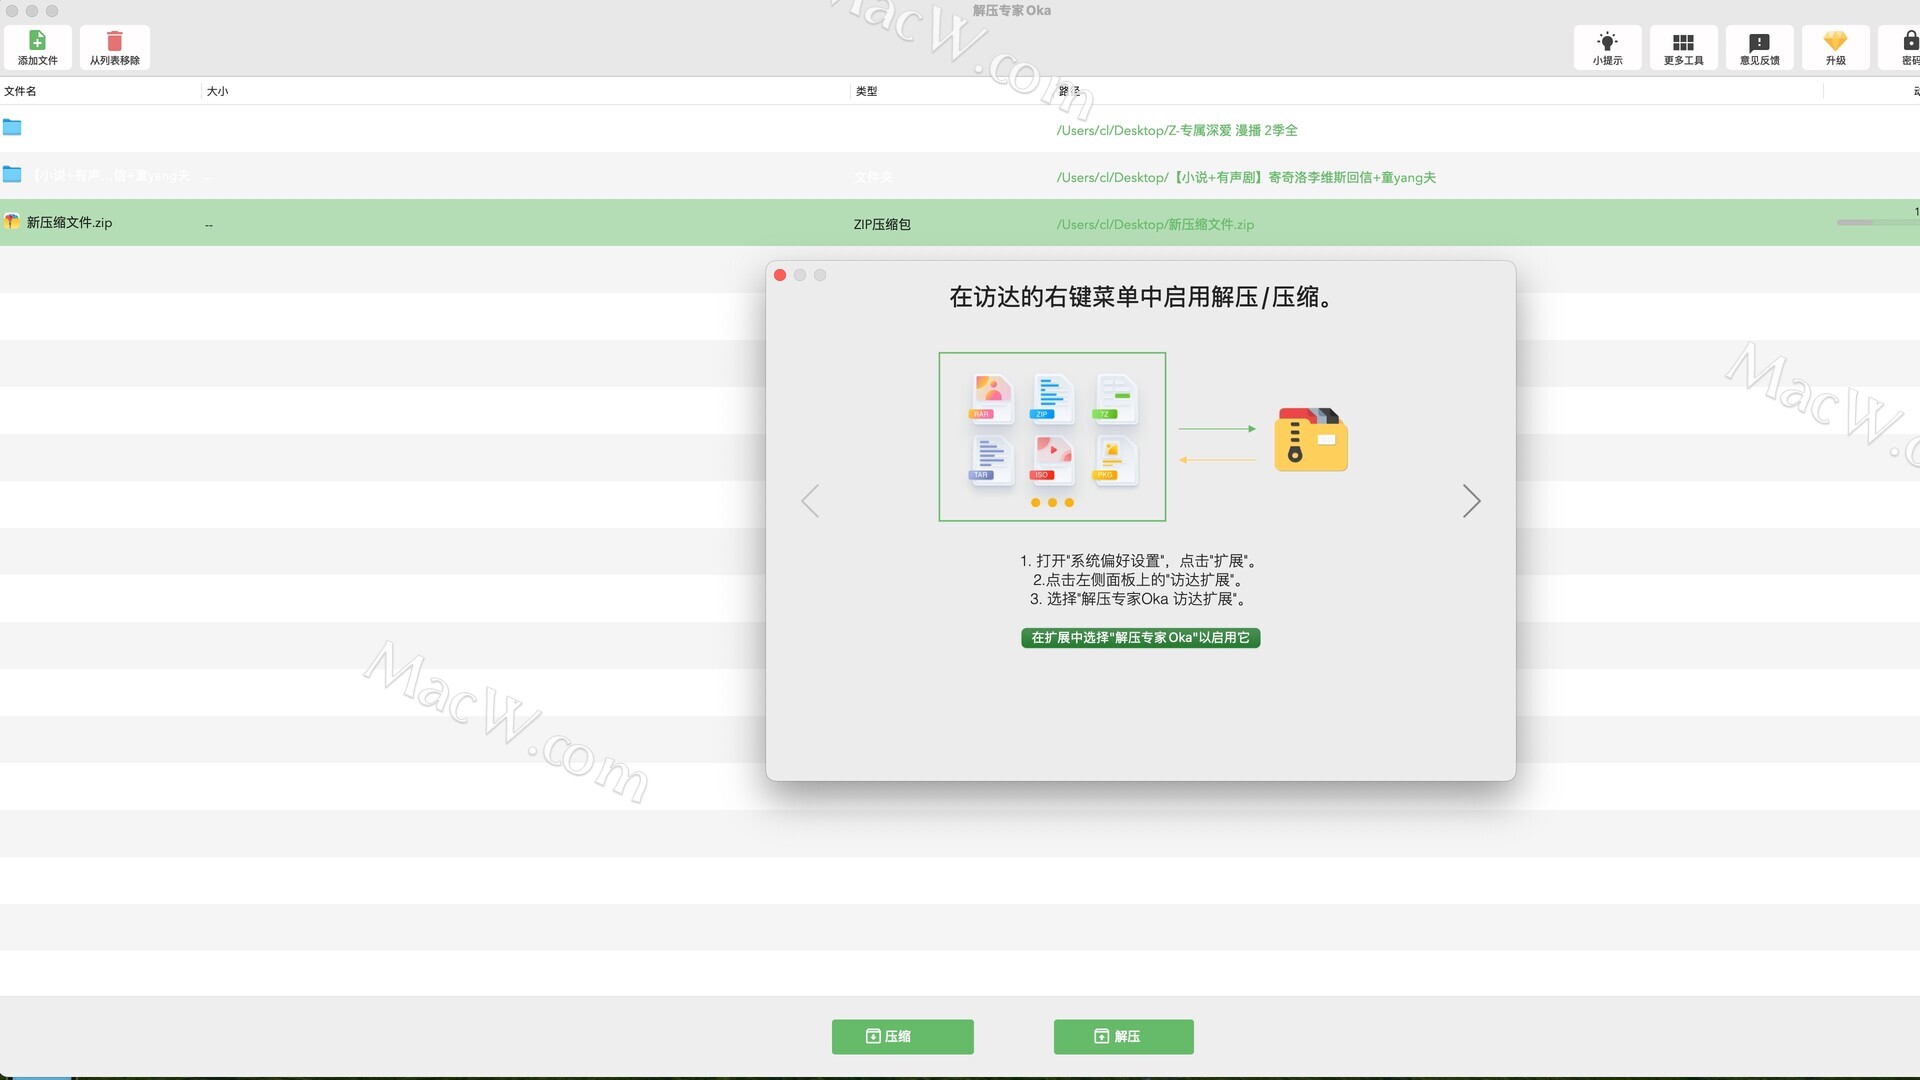The width and height of the screenshot is (1920, 1080).
Task: Go to previous tip with left arrow
Action: 810,501
